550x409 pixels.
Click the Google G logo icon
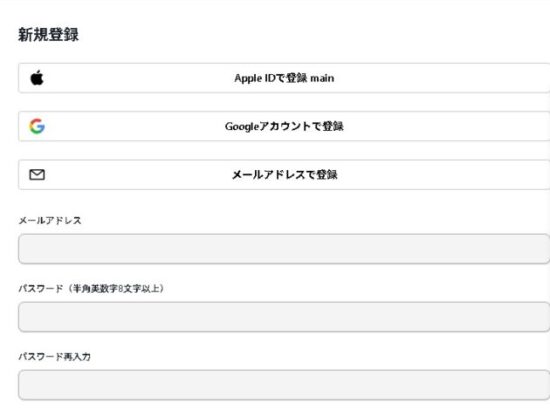(x=37, y=126)
